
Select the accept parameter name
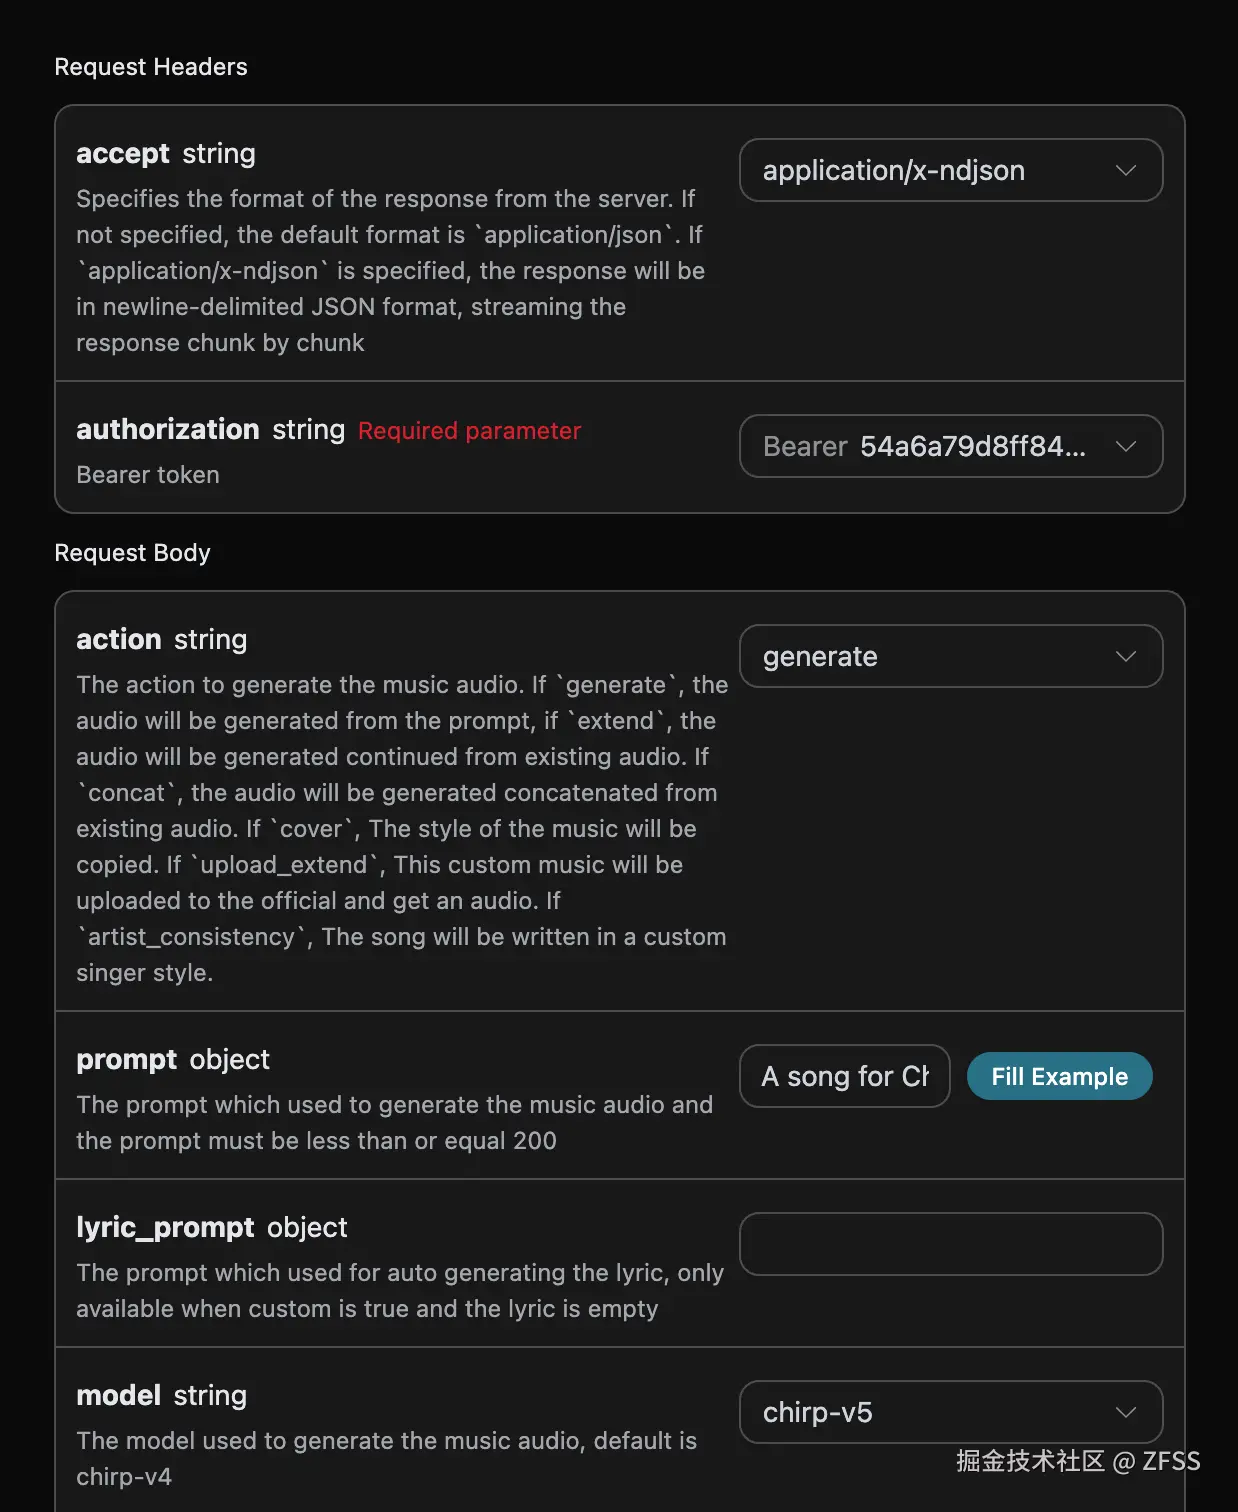tap(123, 154)
